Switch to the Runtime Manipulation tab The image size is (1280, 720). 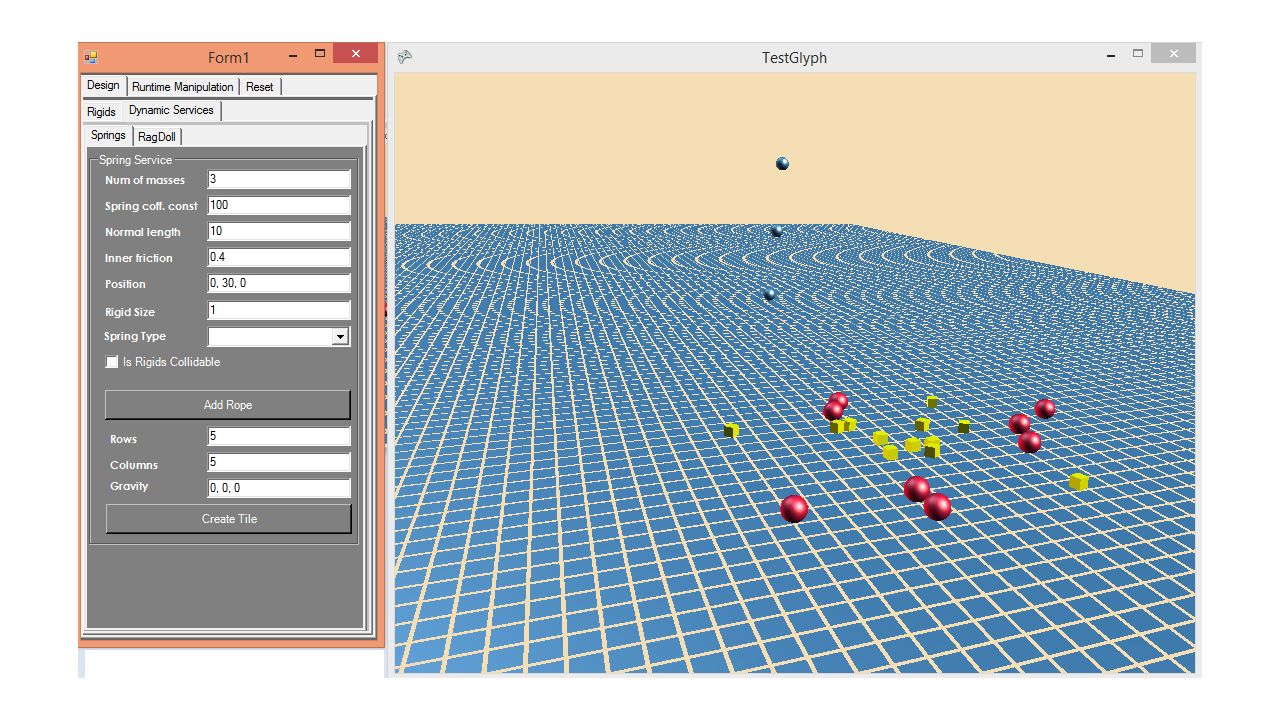[183, 86]
